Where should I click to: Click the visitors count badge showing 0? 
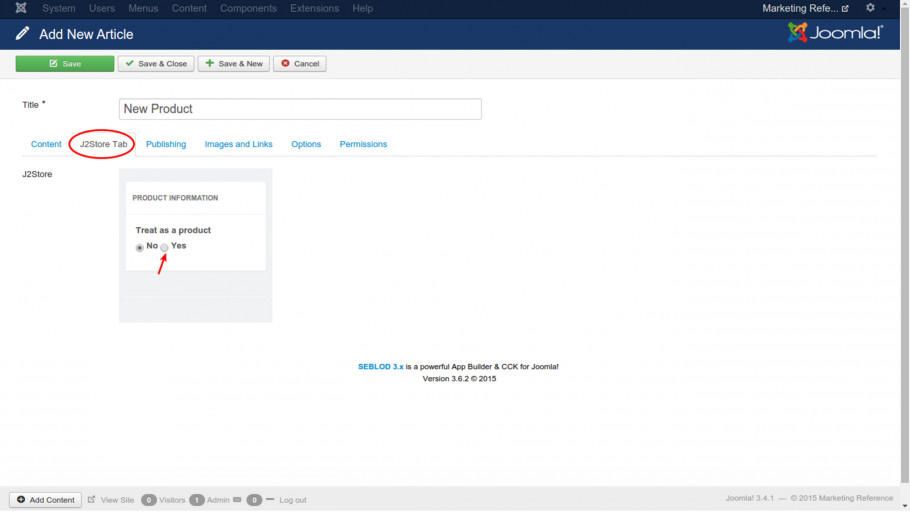149,500
